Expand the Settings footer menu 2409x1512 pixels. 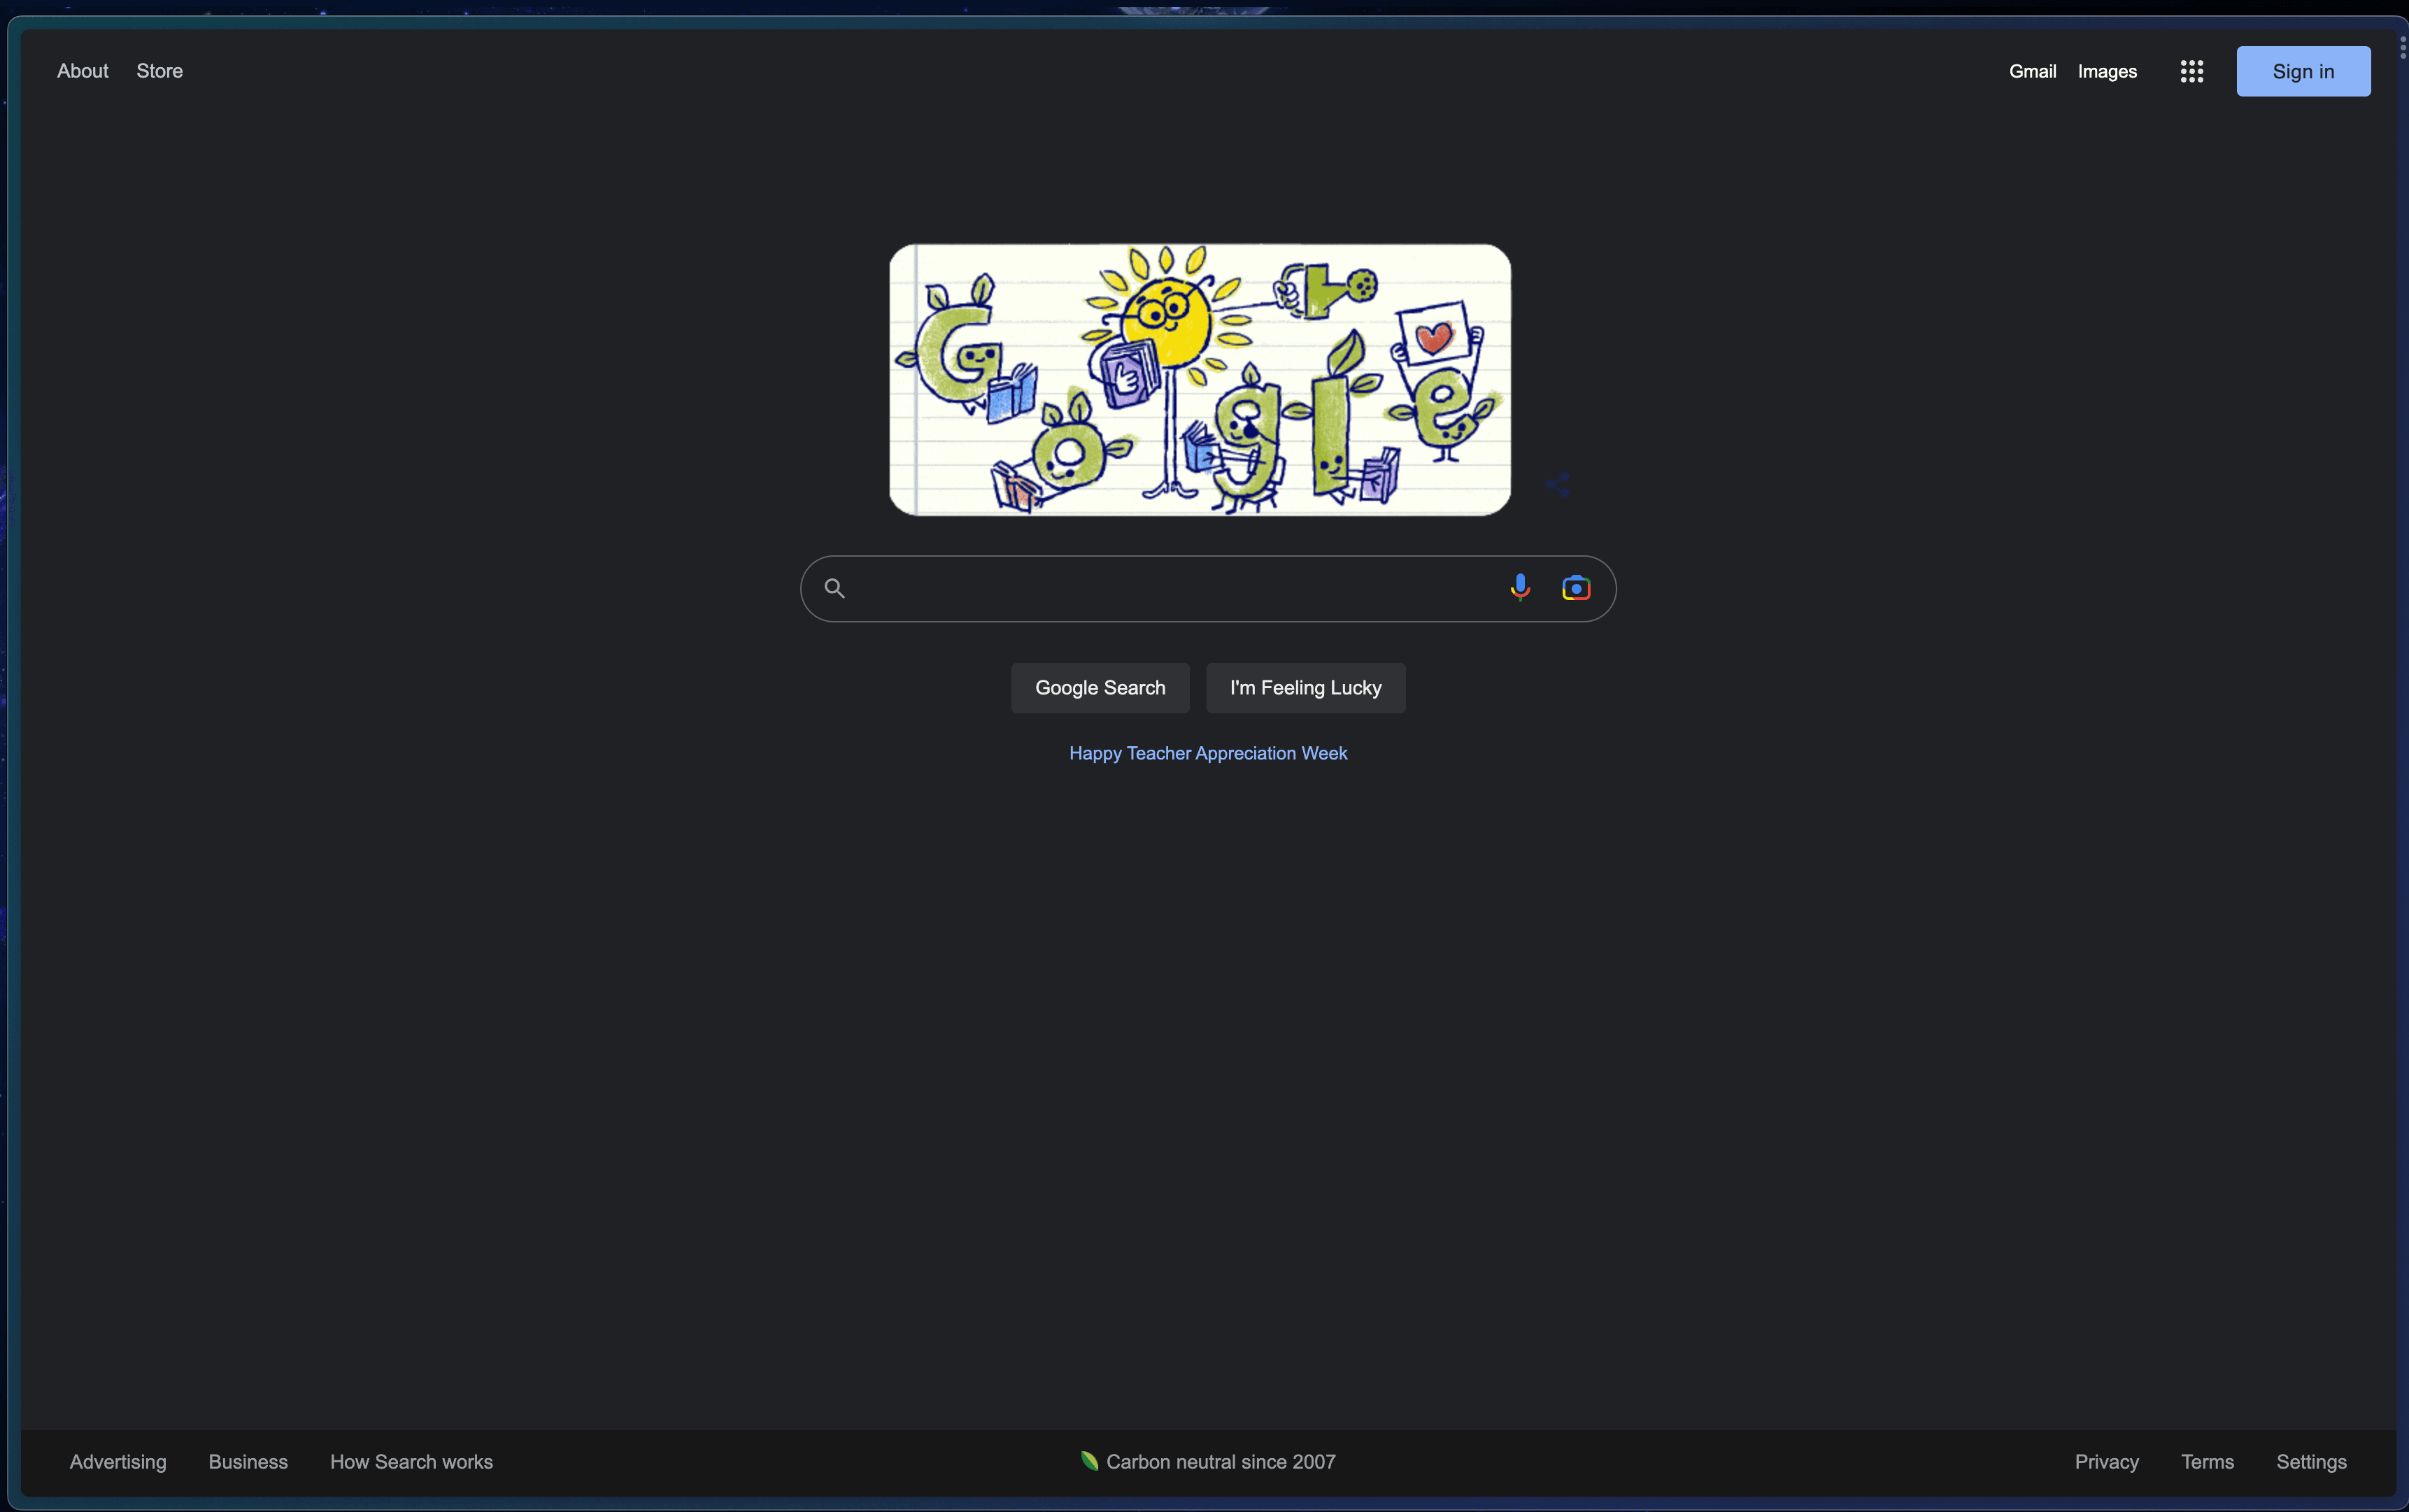(x=2311, y=1461)
